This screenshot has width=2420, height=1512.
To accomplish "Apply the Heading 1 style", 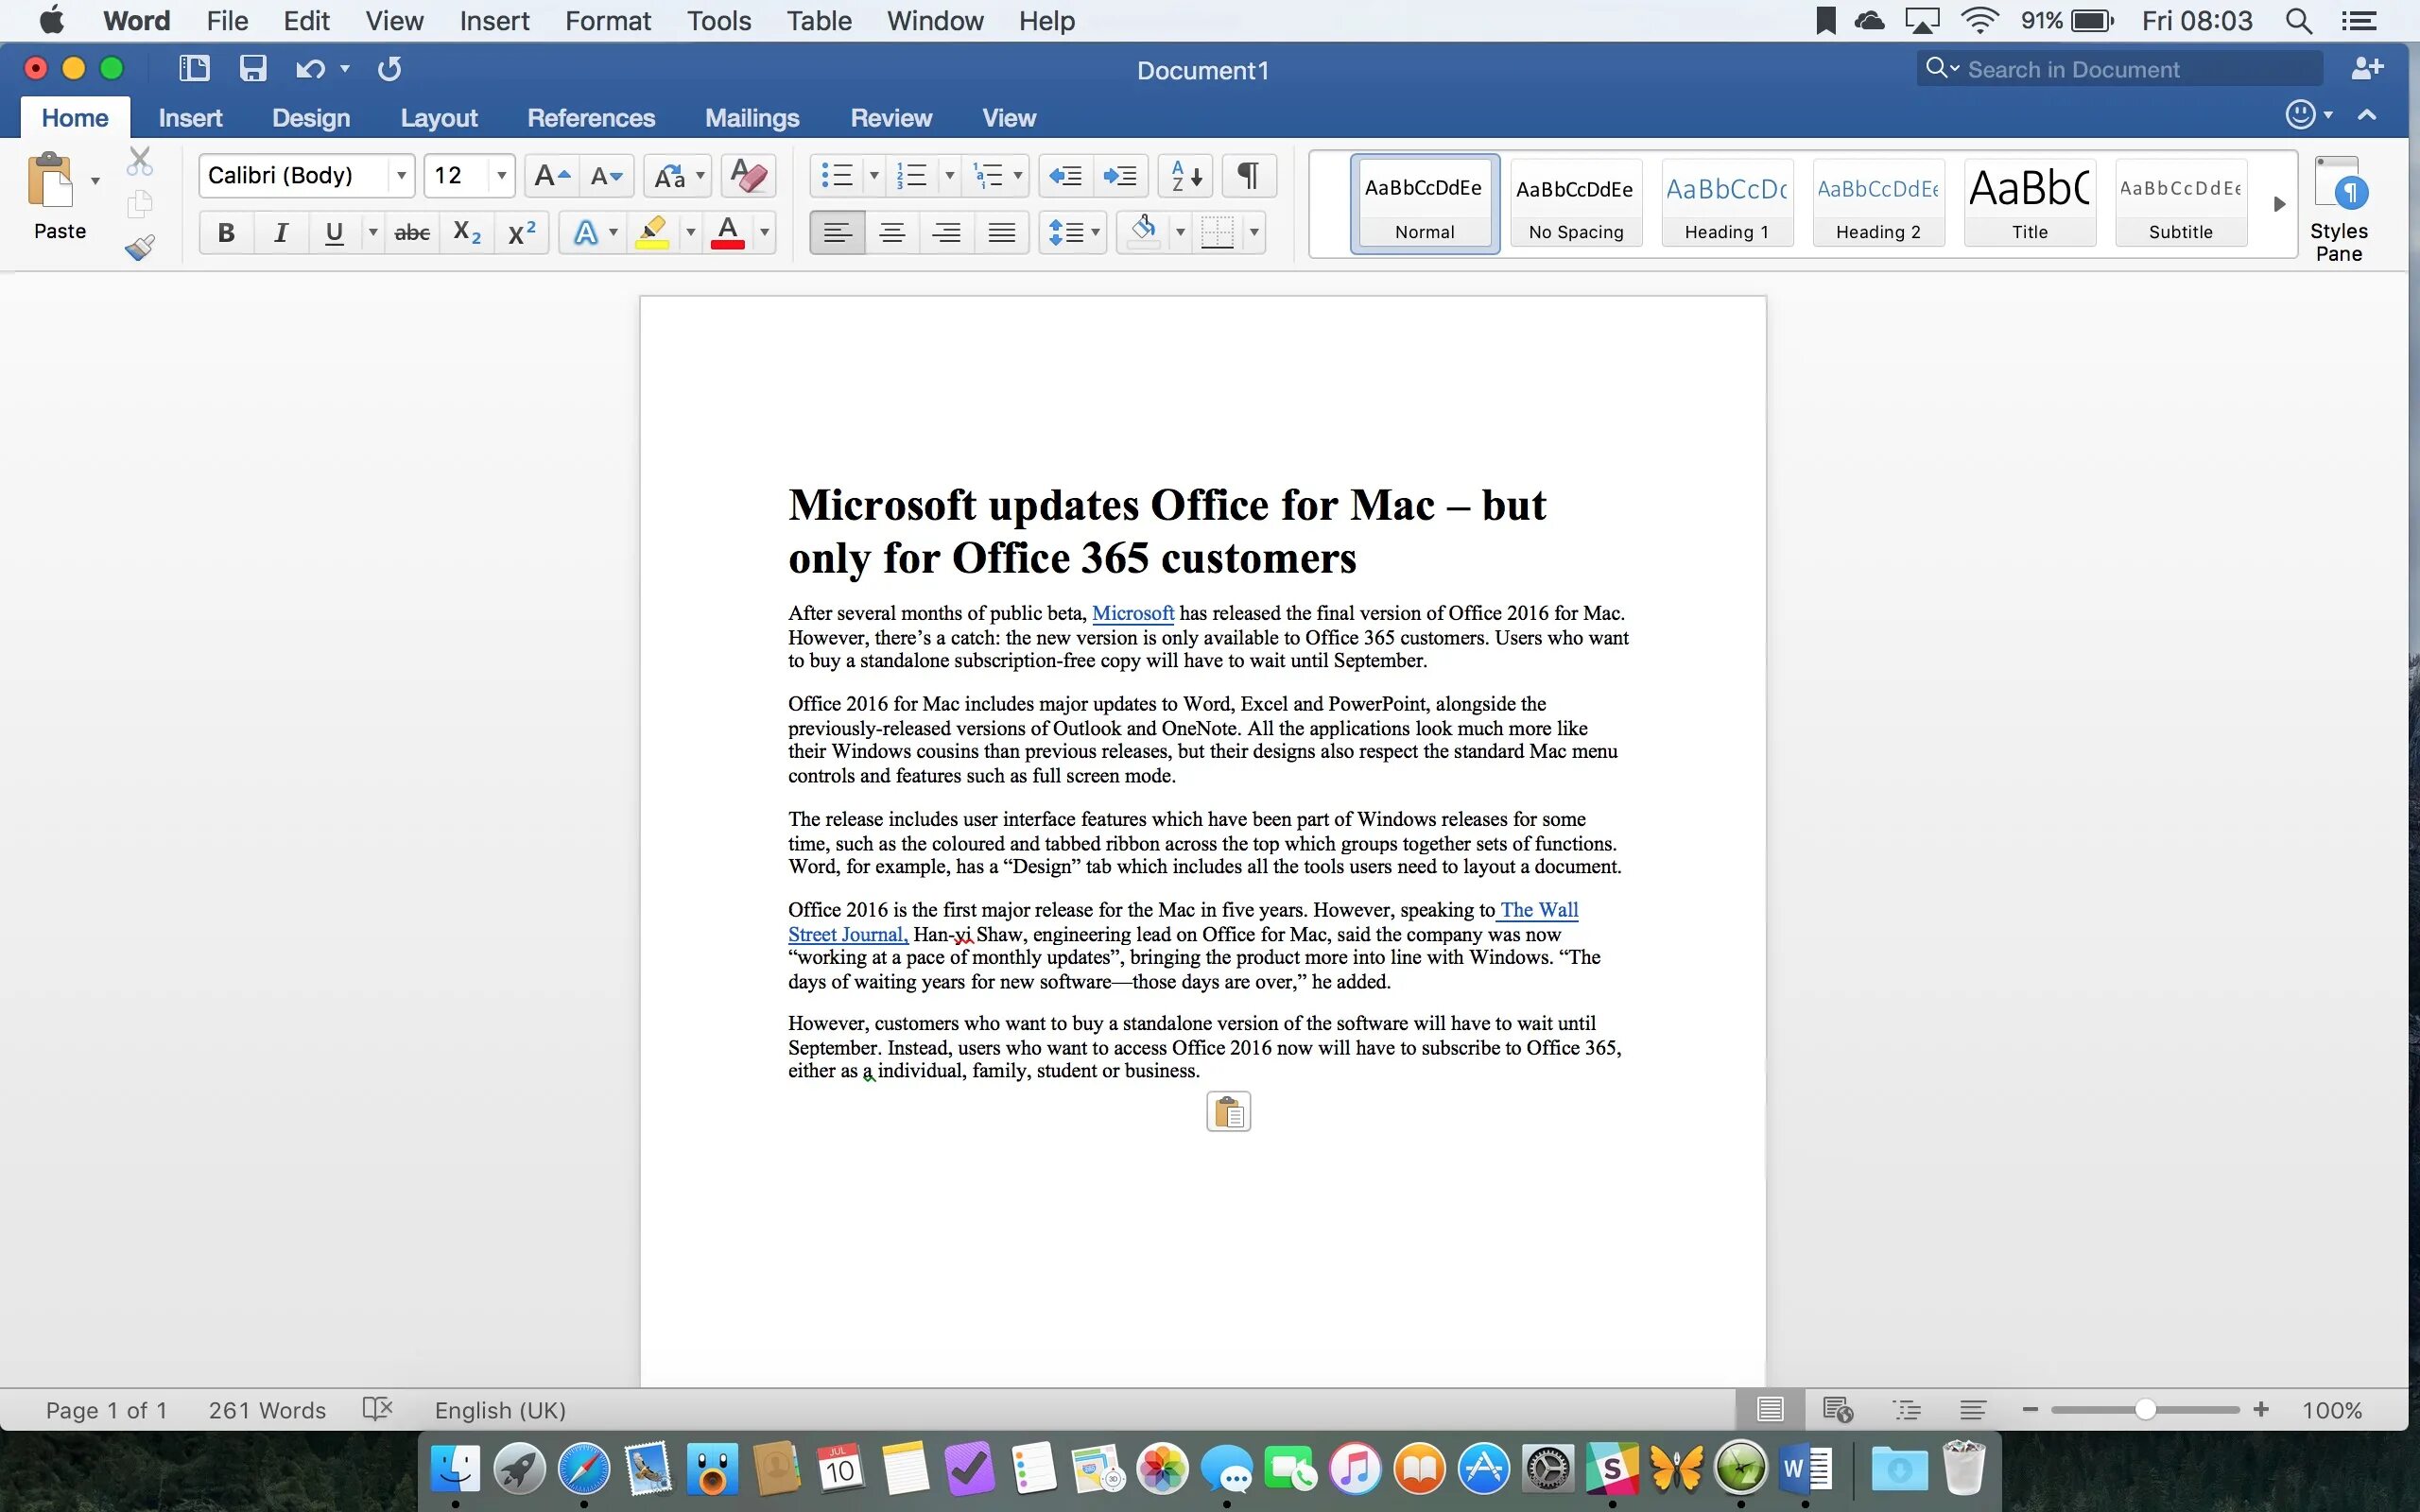I will pyautogui.click(x=1726, y=204).
